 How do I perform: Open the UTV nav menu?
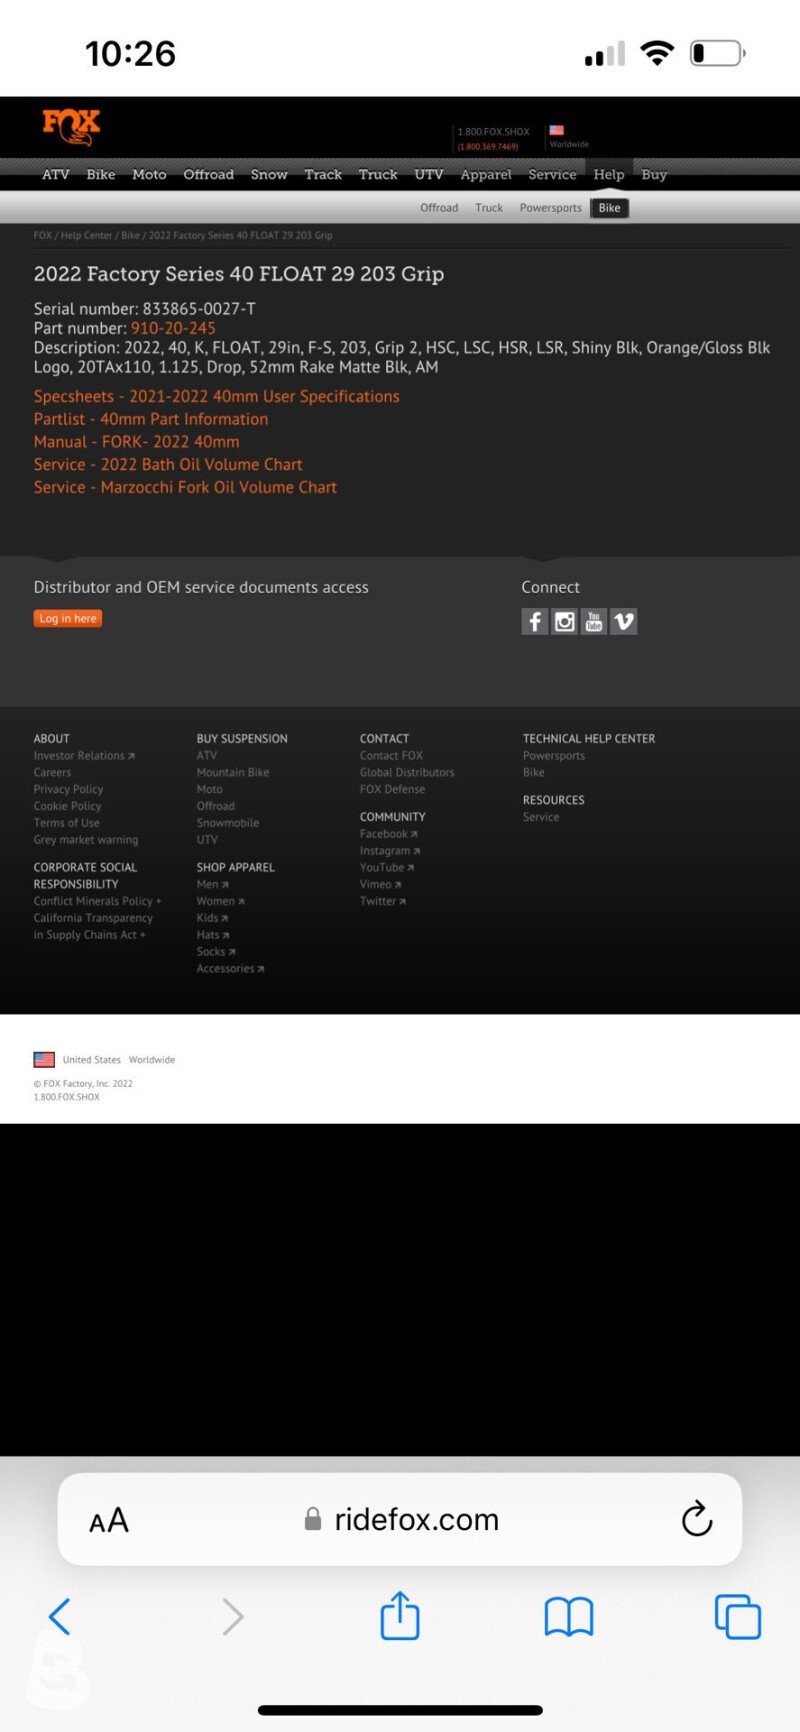coord(429,174)
